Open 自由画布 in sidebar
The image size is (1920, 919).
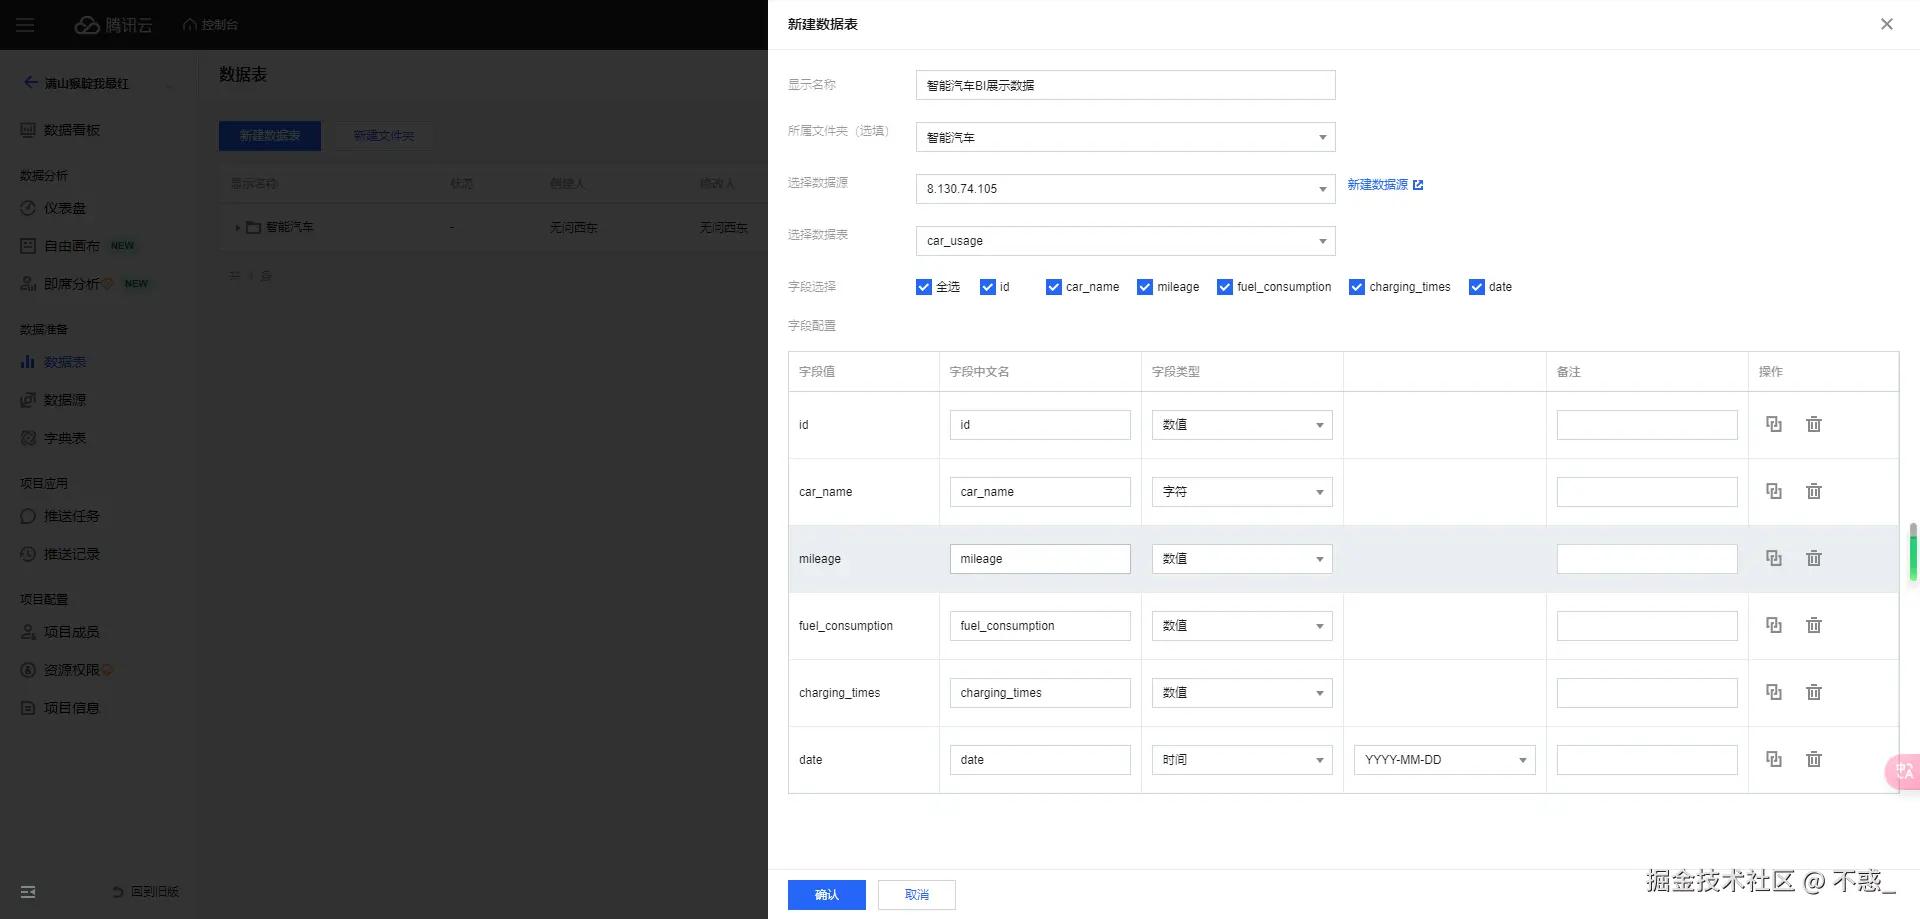(71, 246)
